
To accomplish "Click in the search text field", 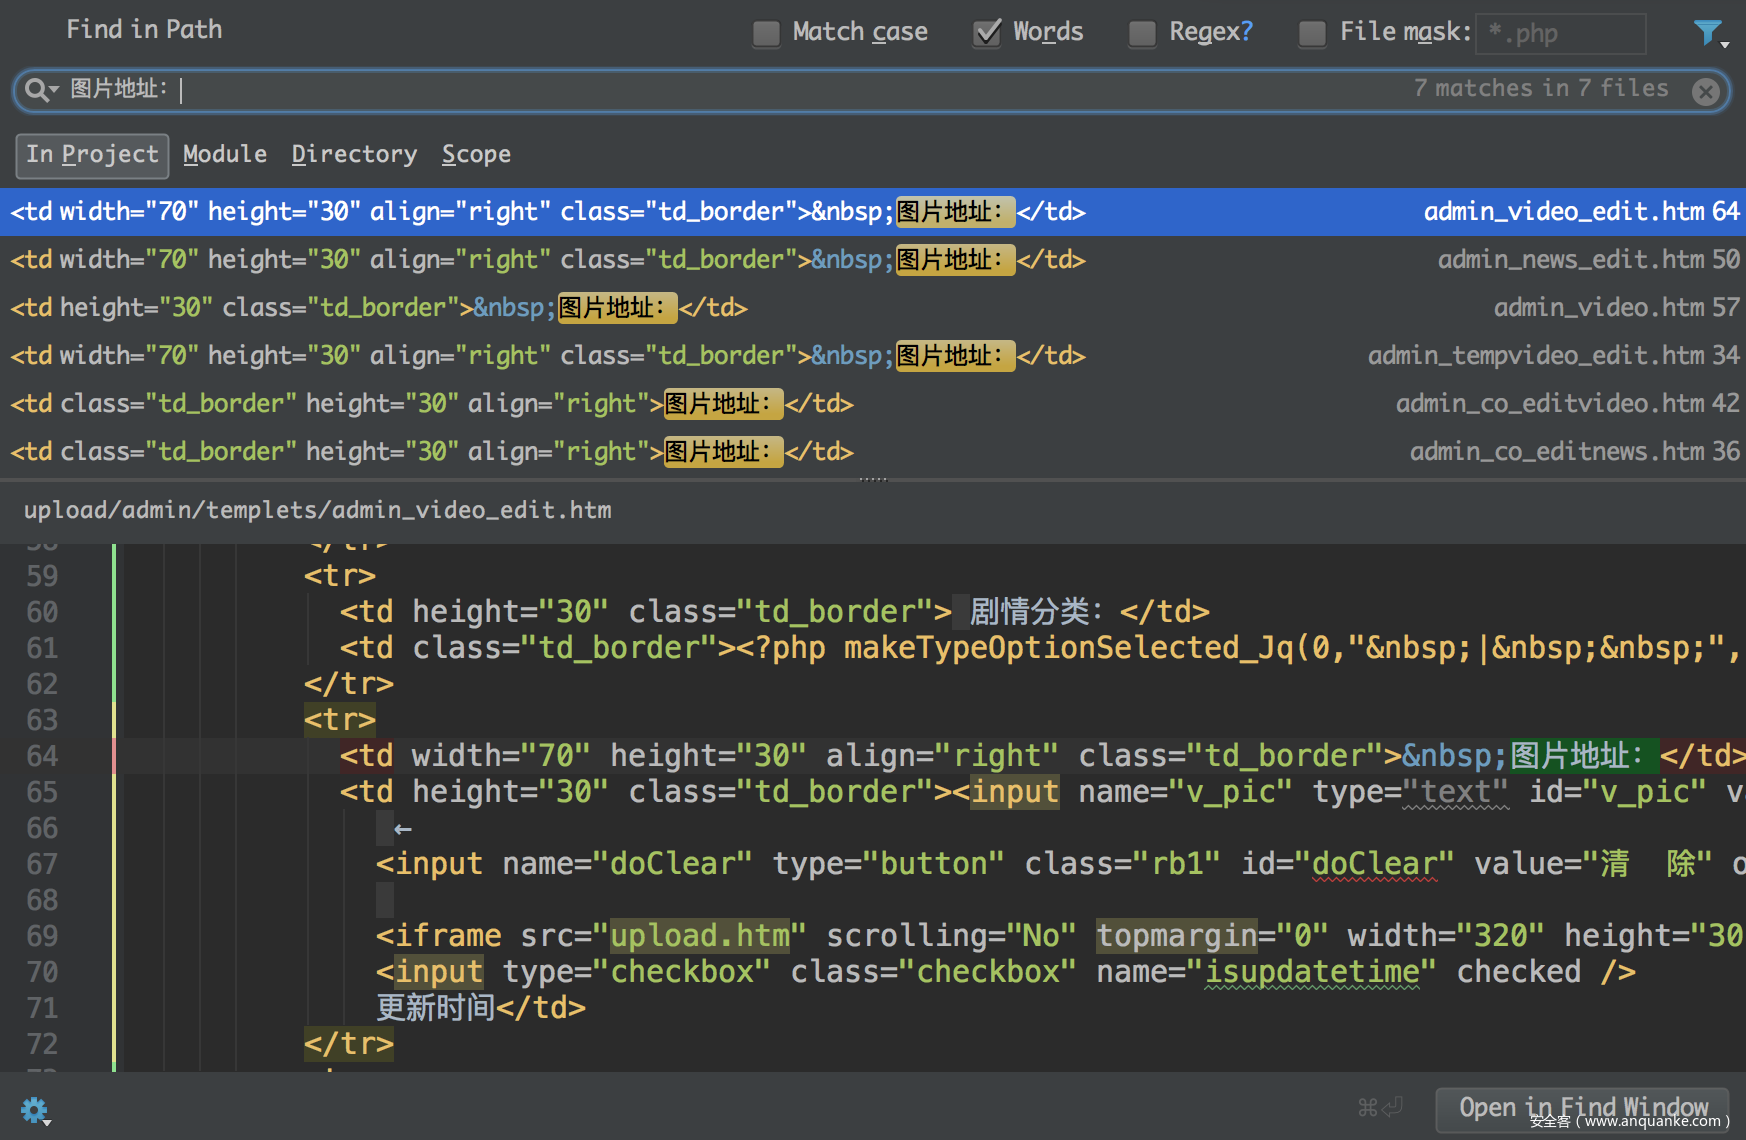I will [780, 90].
